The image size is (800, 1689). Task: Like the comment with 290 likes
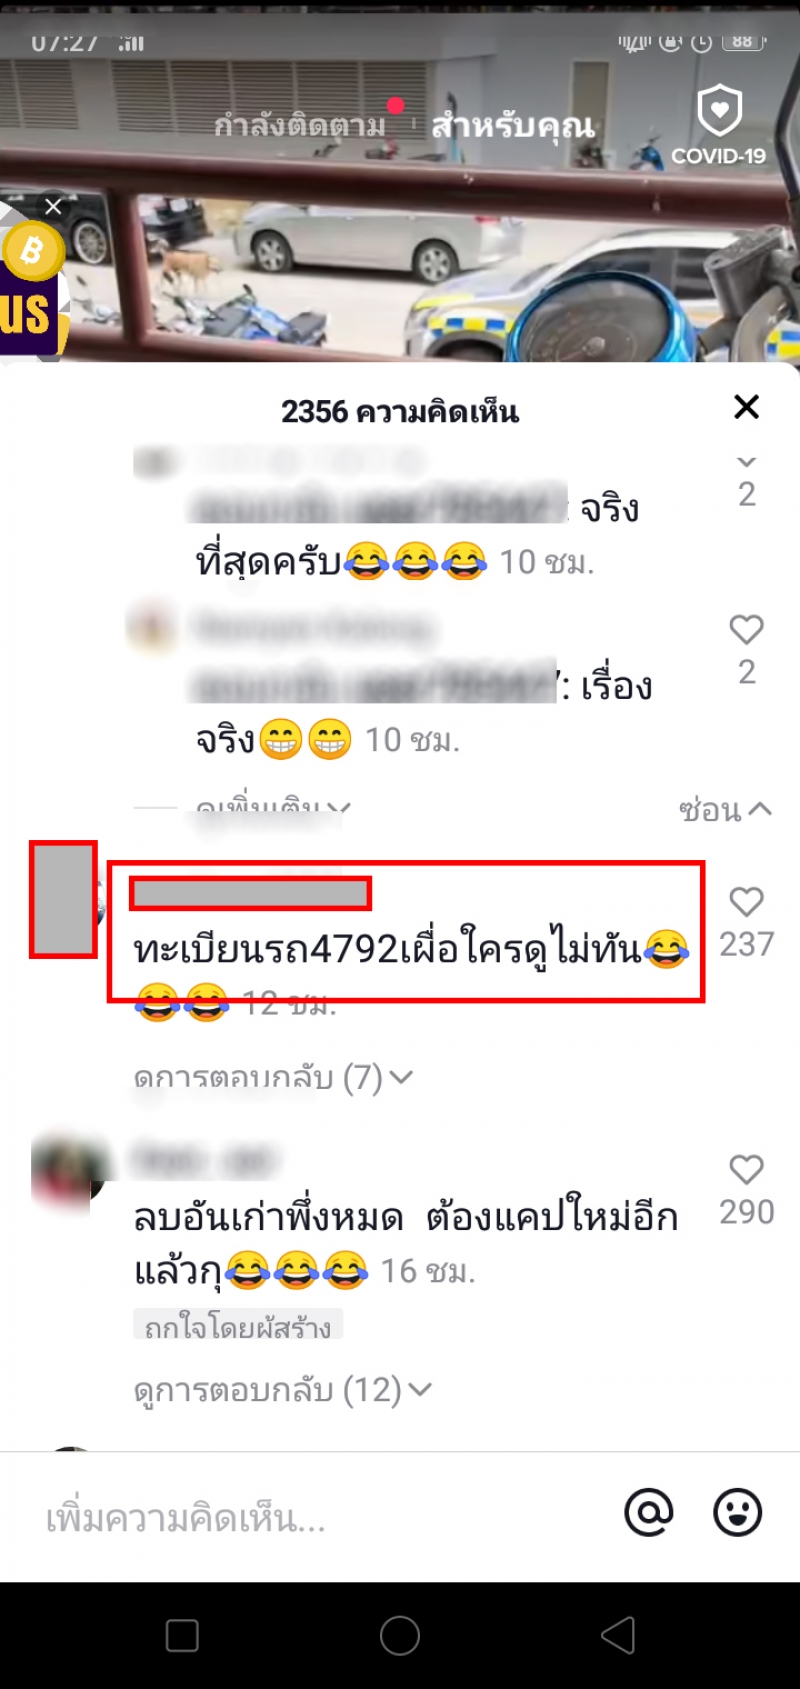point(746,1169)
